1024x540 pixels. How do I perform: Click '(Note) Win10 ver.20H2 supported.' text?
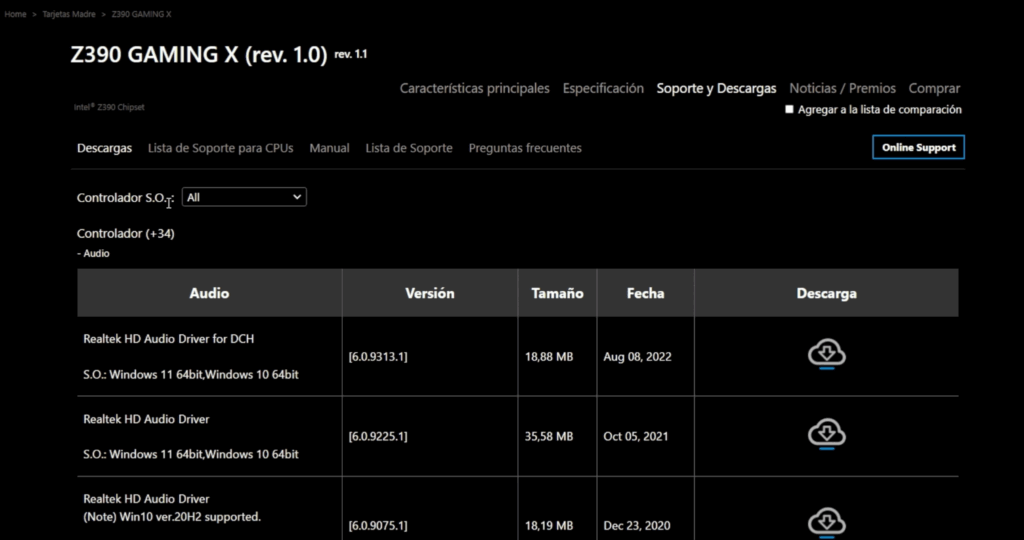172,517
